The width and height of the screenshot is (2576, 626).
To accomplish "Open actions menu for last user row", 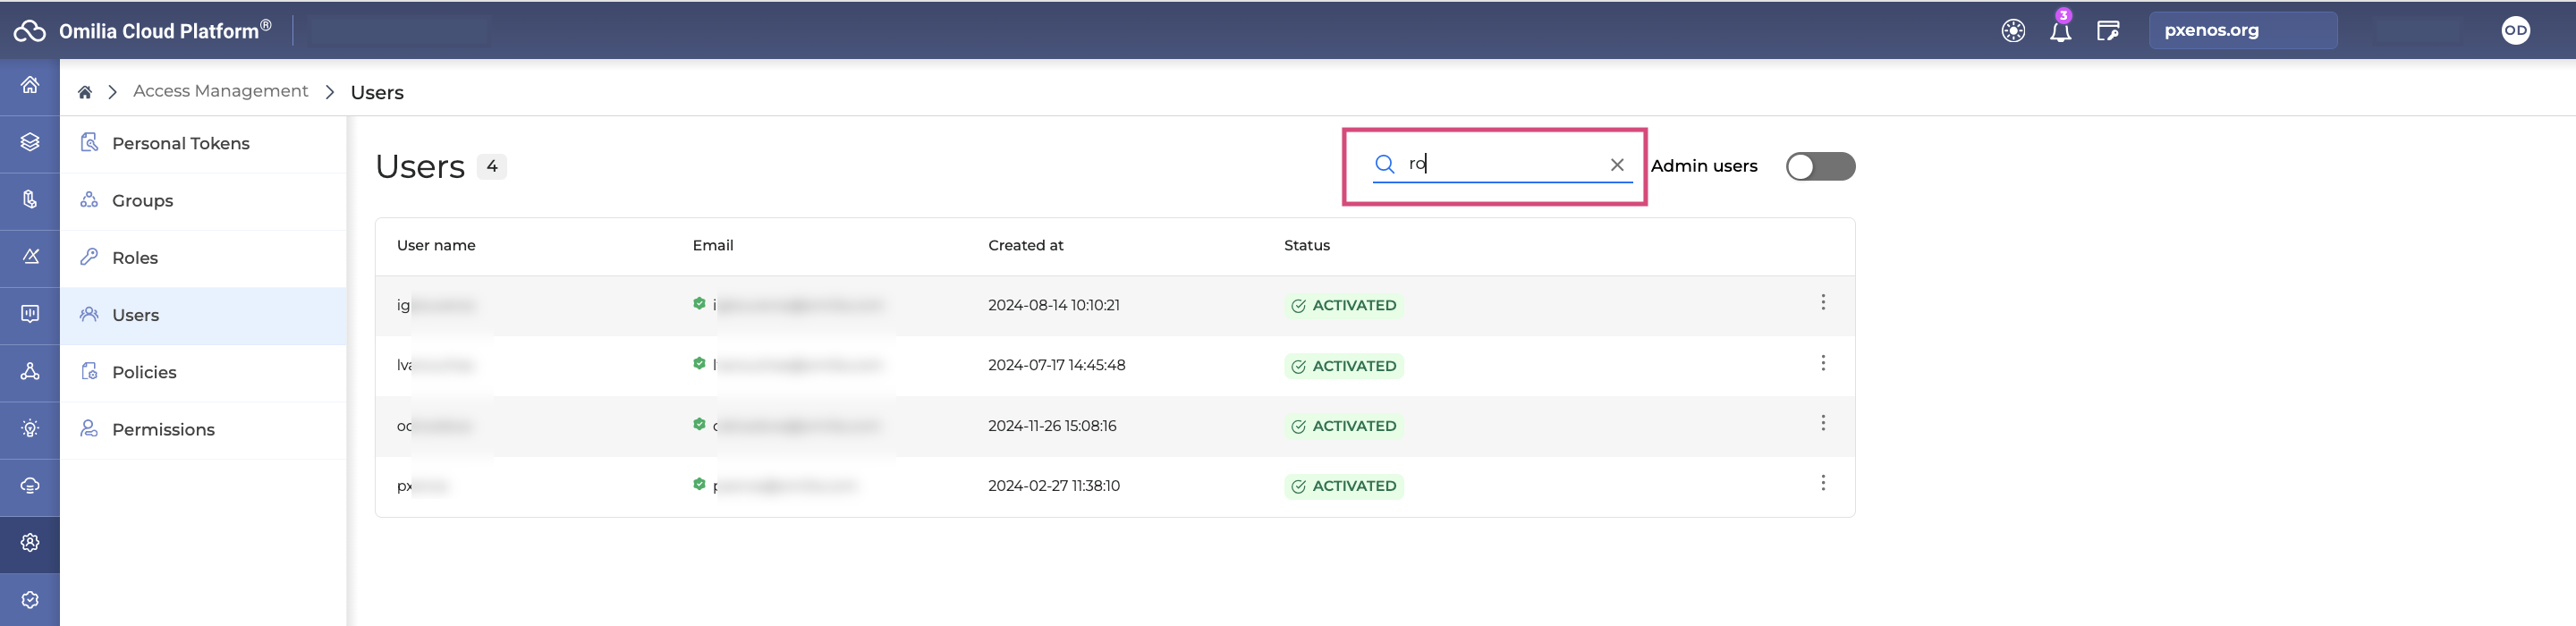I will click(1822, 484).
